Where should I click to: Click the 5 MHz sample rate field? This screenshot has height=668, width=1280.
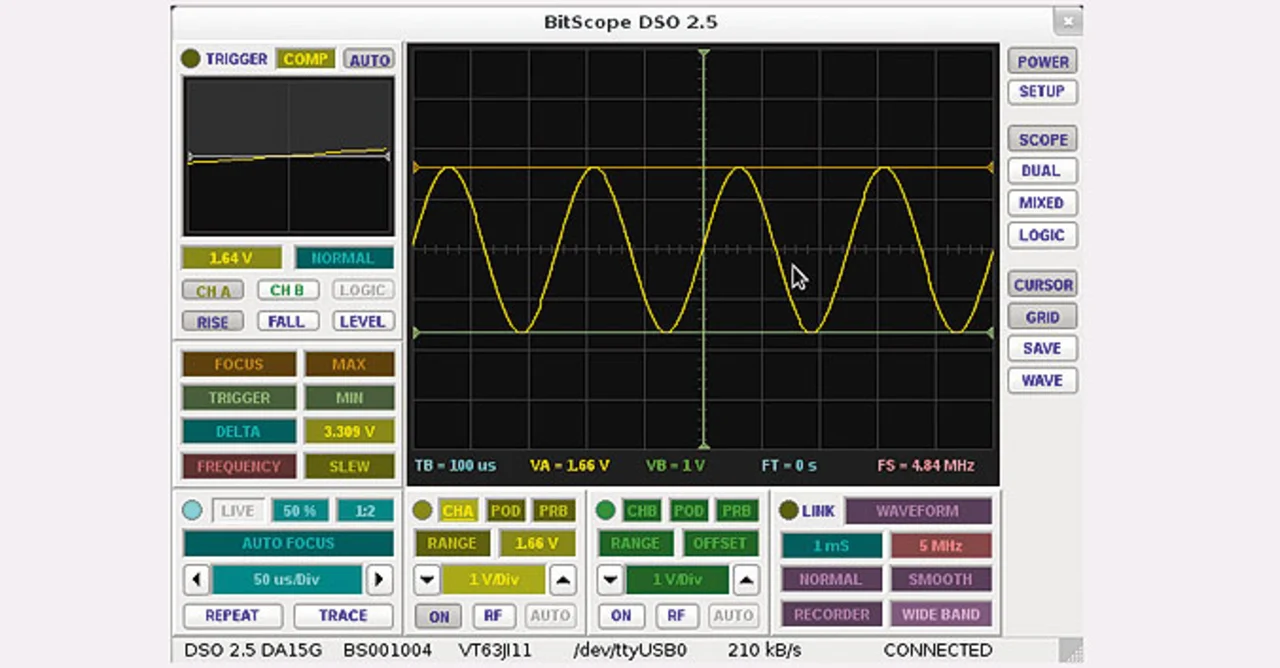pyautogui.click(x=941, y=546)
